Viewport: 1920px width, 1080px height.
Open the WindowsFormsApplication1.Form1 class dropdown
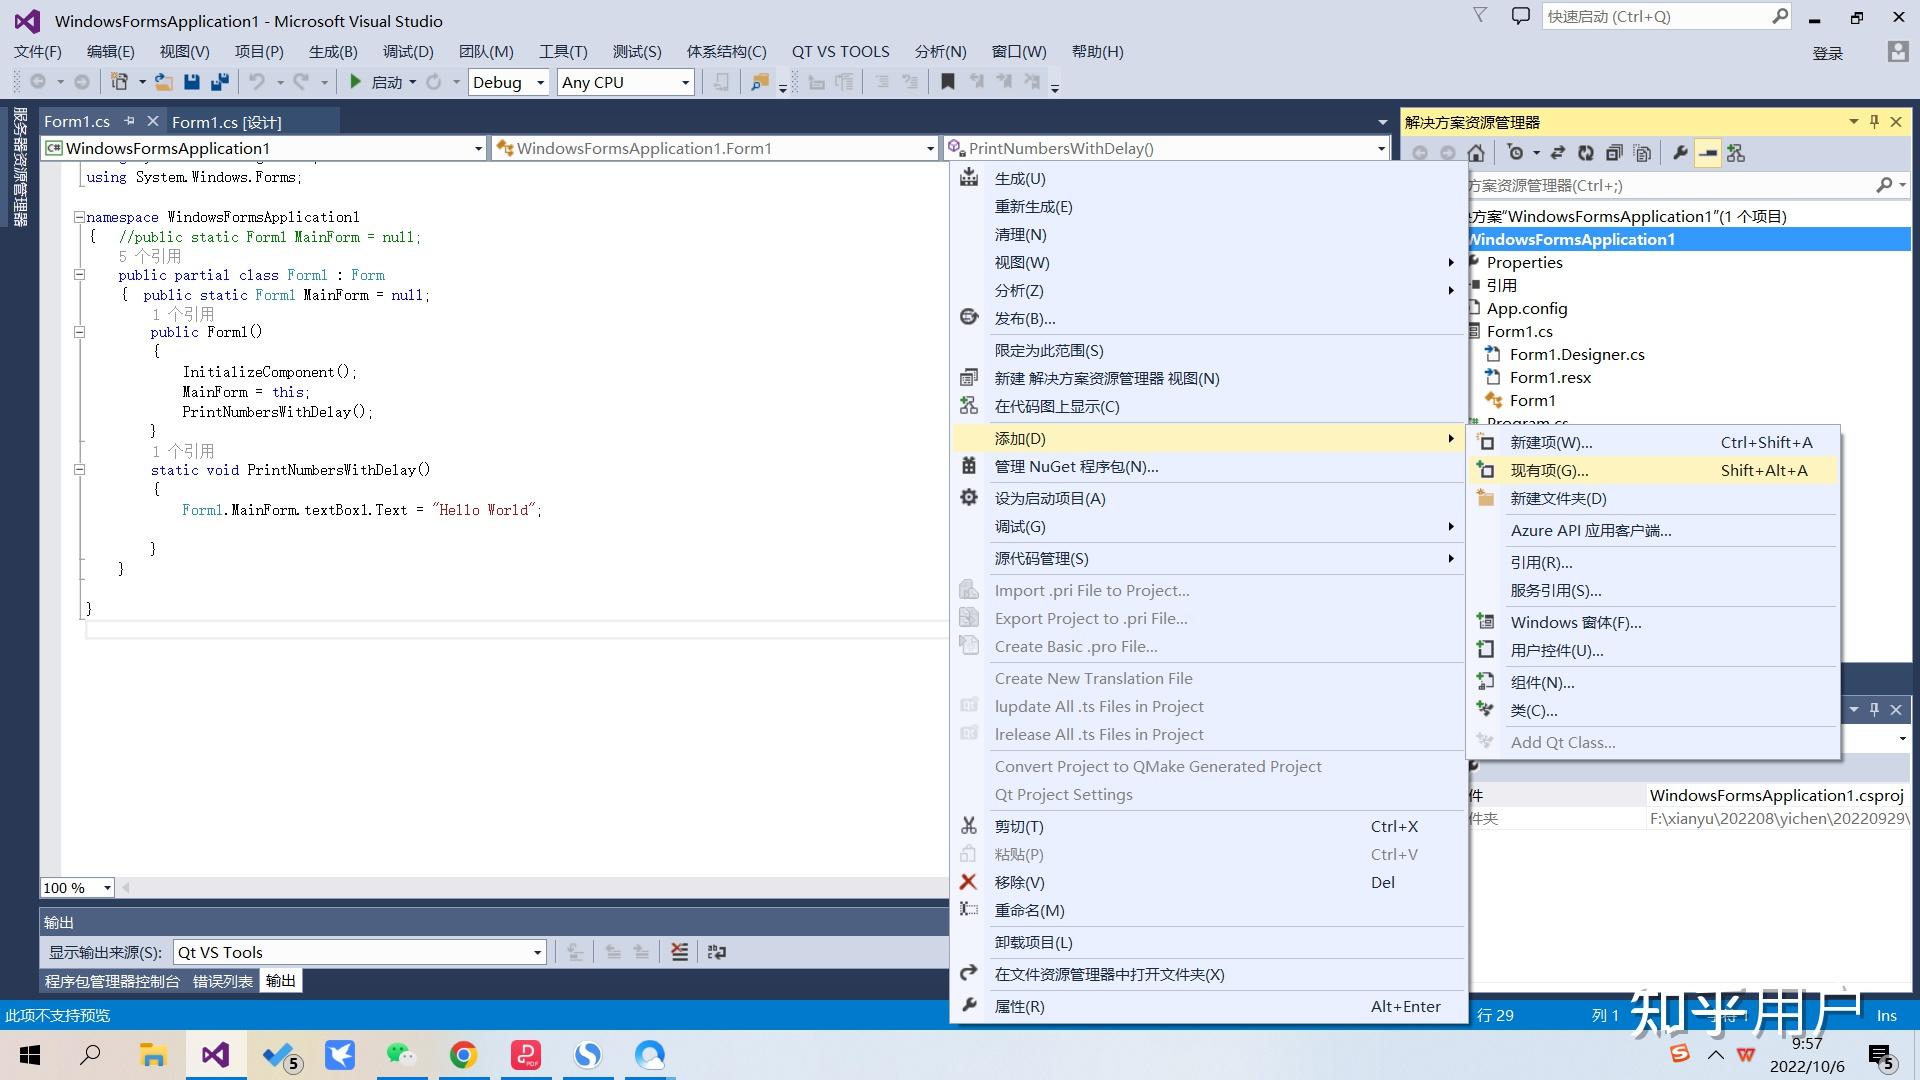tap(715, 148)
